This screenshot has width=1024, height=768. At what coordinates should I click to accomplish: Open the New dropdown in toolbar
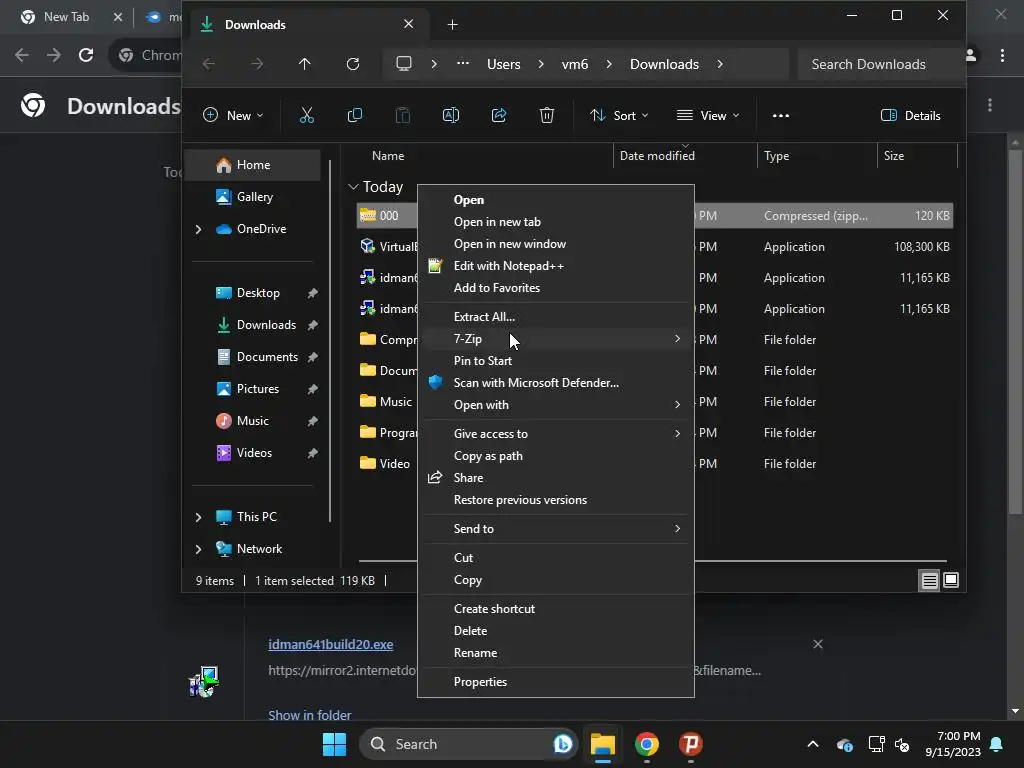[232, 116]
